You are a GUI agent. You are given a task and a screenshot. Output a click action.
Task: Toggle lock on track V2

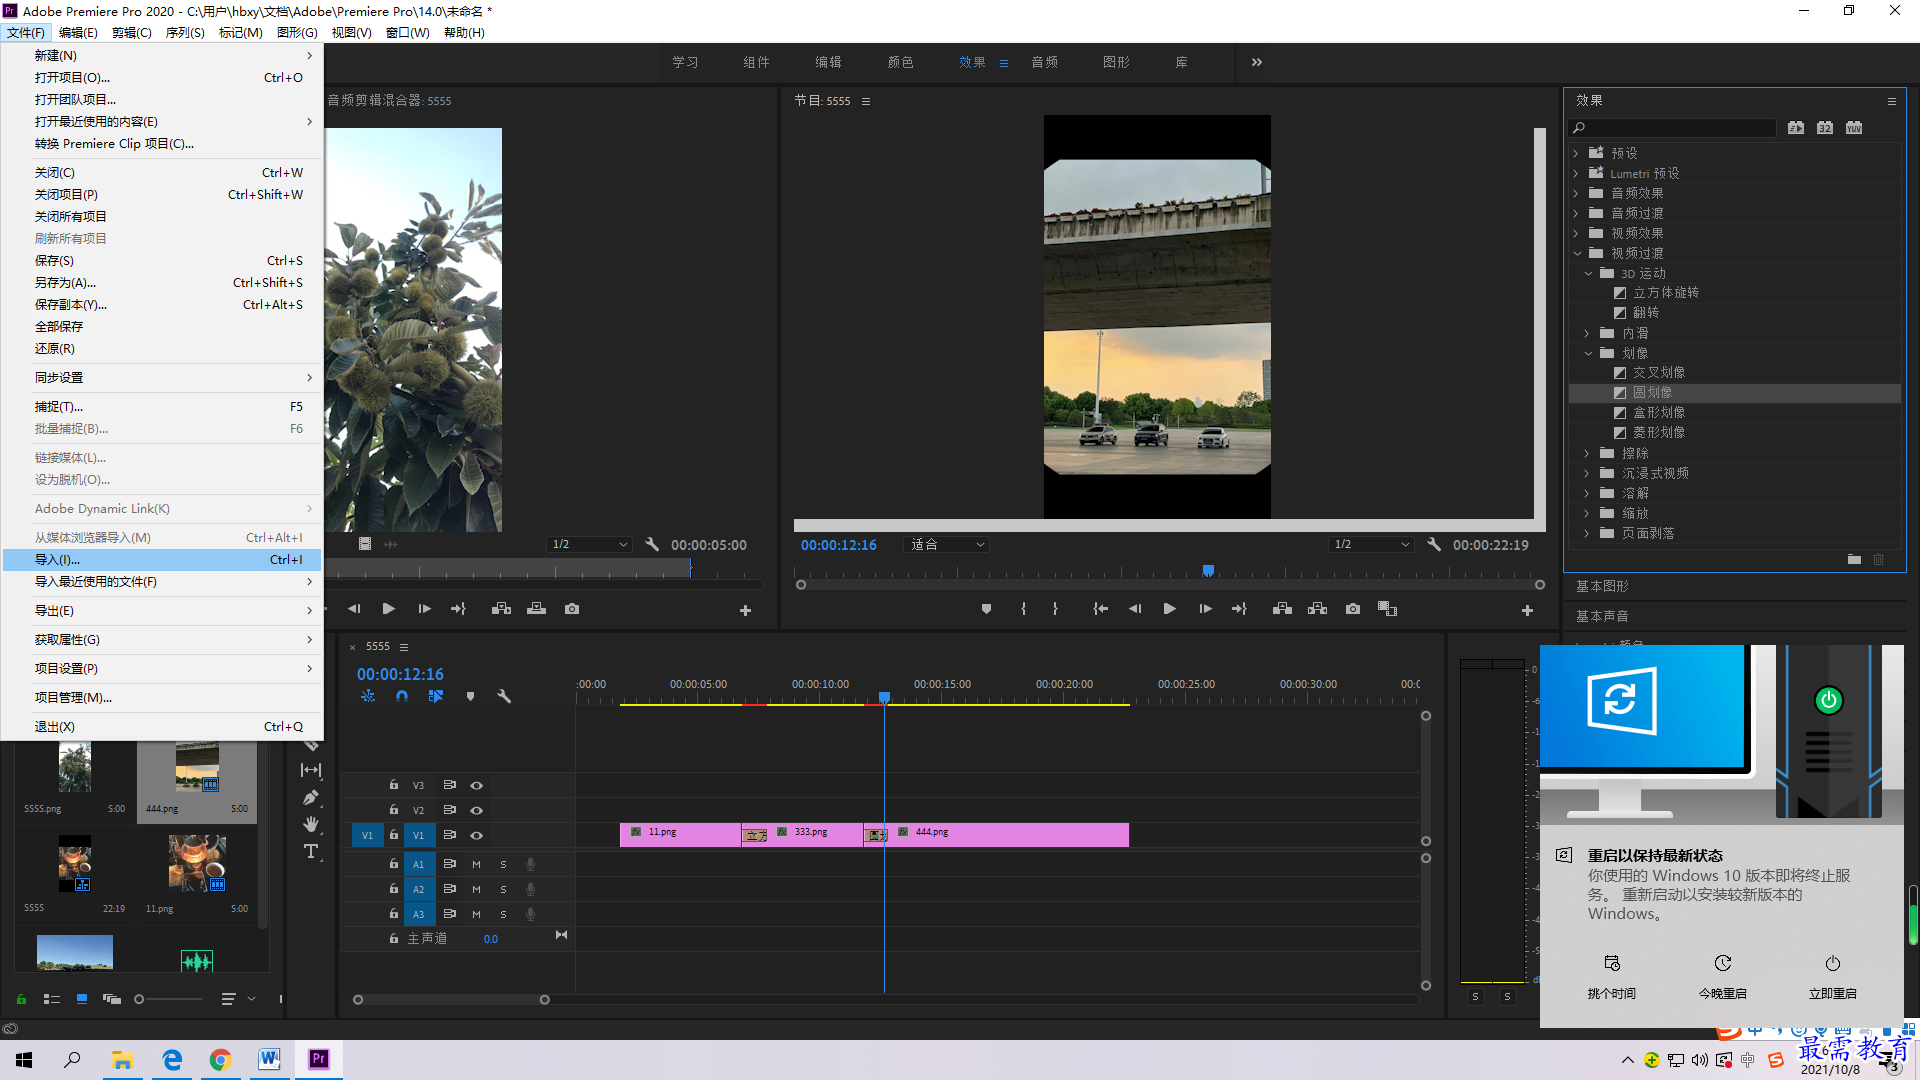(x=394, y=810)
